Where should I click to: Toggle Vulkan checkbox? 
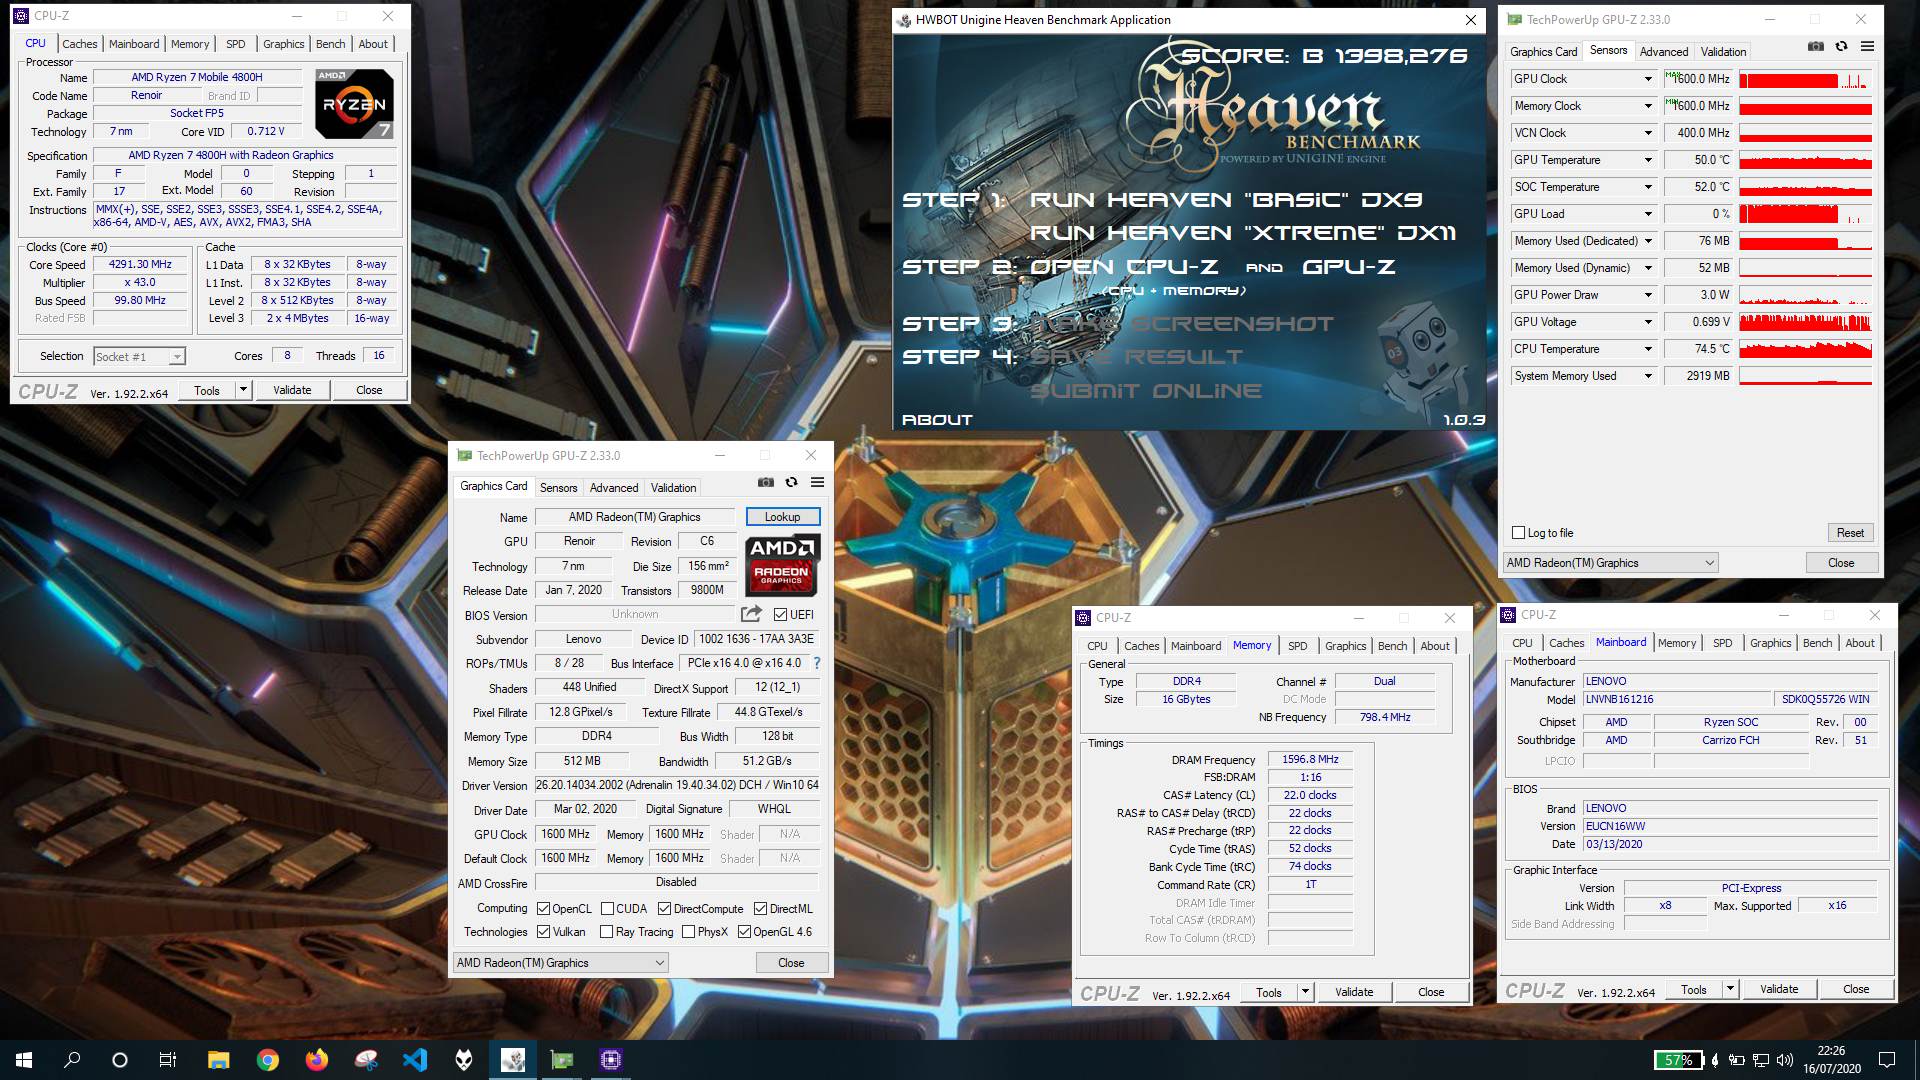(543, 932)
